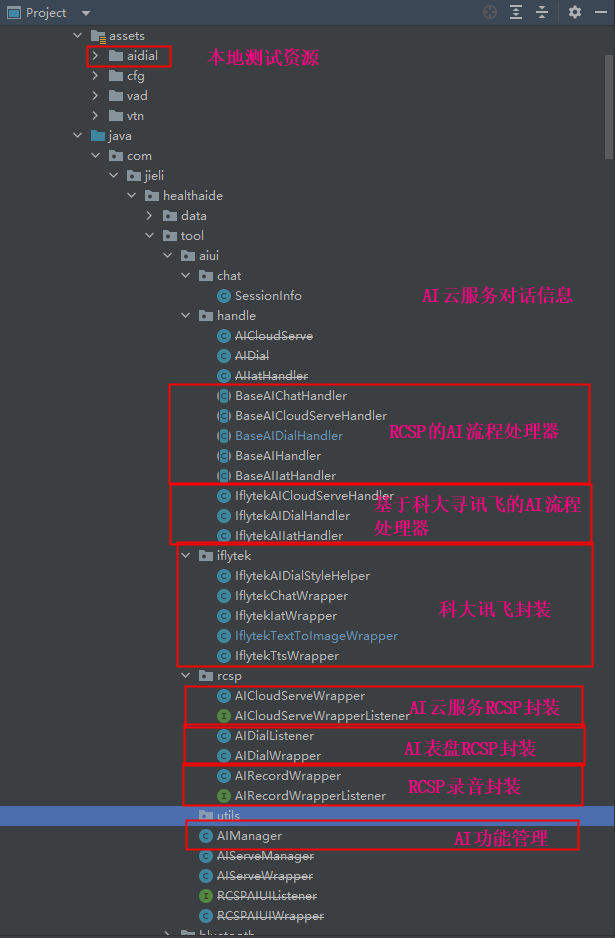Screen dimensions: 615x938
Task: Collapse the healthaide package chevron
Action: [132, 196]
